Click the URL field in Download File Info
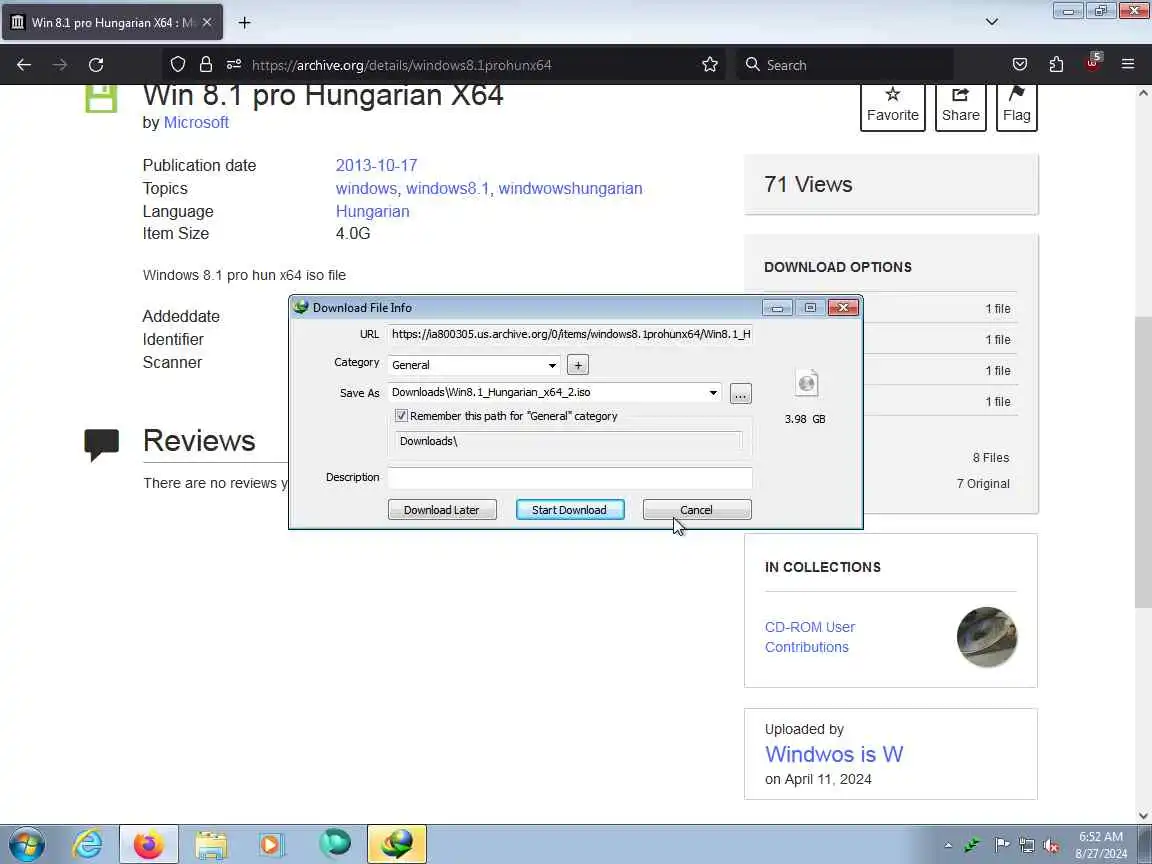 point(570,334)
